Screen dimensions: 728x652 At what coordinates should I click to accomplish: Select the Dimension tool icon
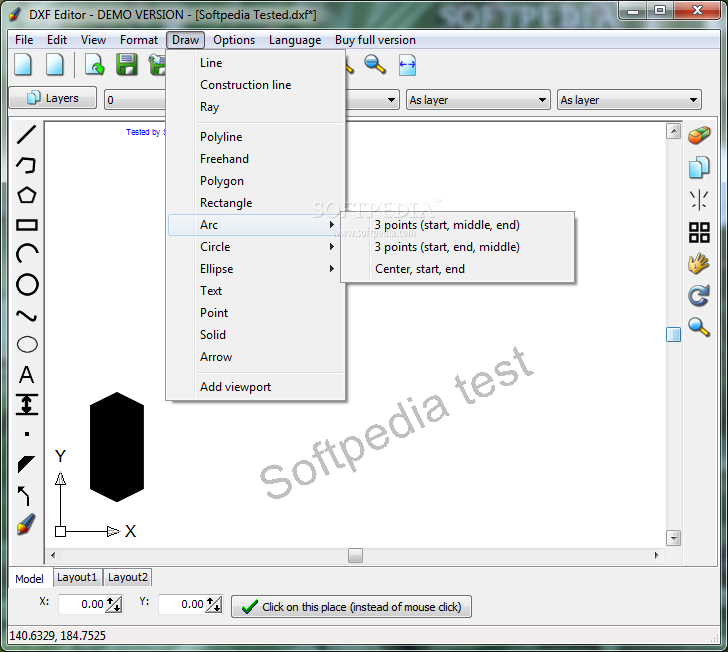27,404
